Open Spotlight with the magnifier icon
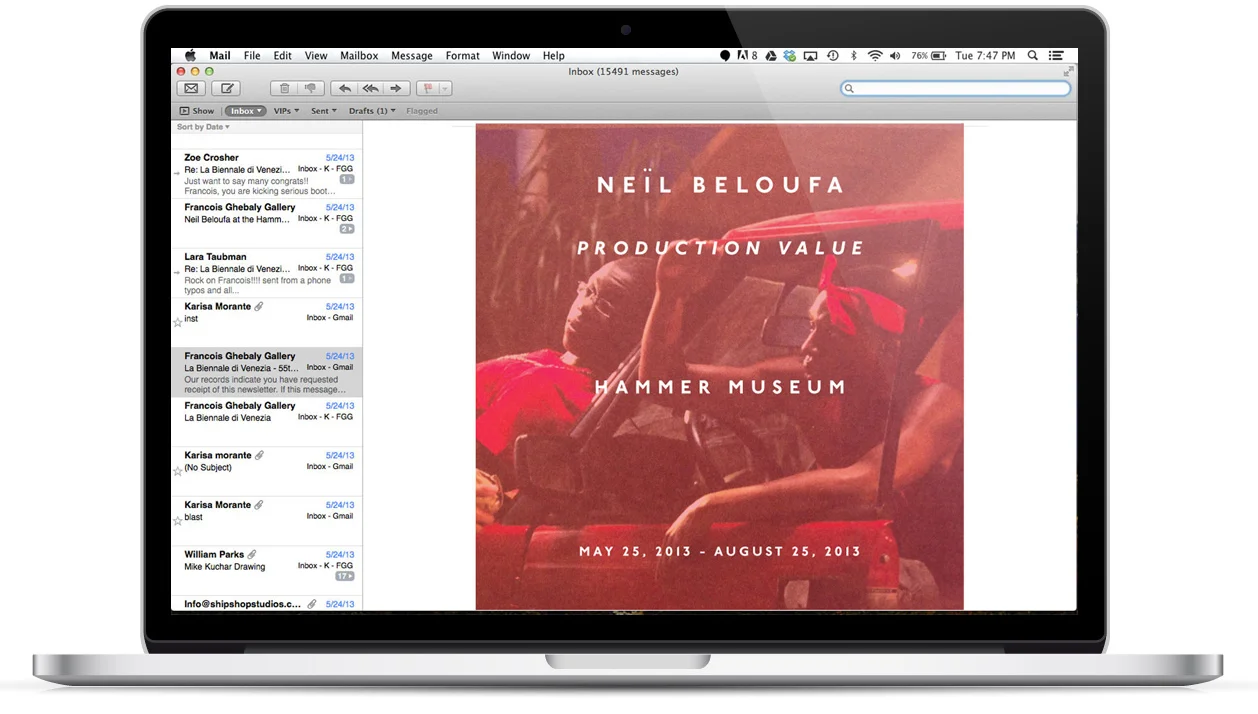Image resolution: width=1258 pixels, height=714 pixels. [x=1033, y=56]
